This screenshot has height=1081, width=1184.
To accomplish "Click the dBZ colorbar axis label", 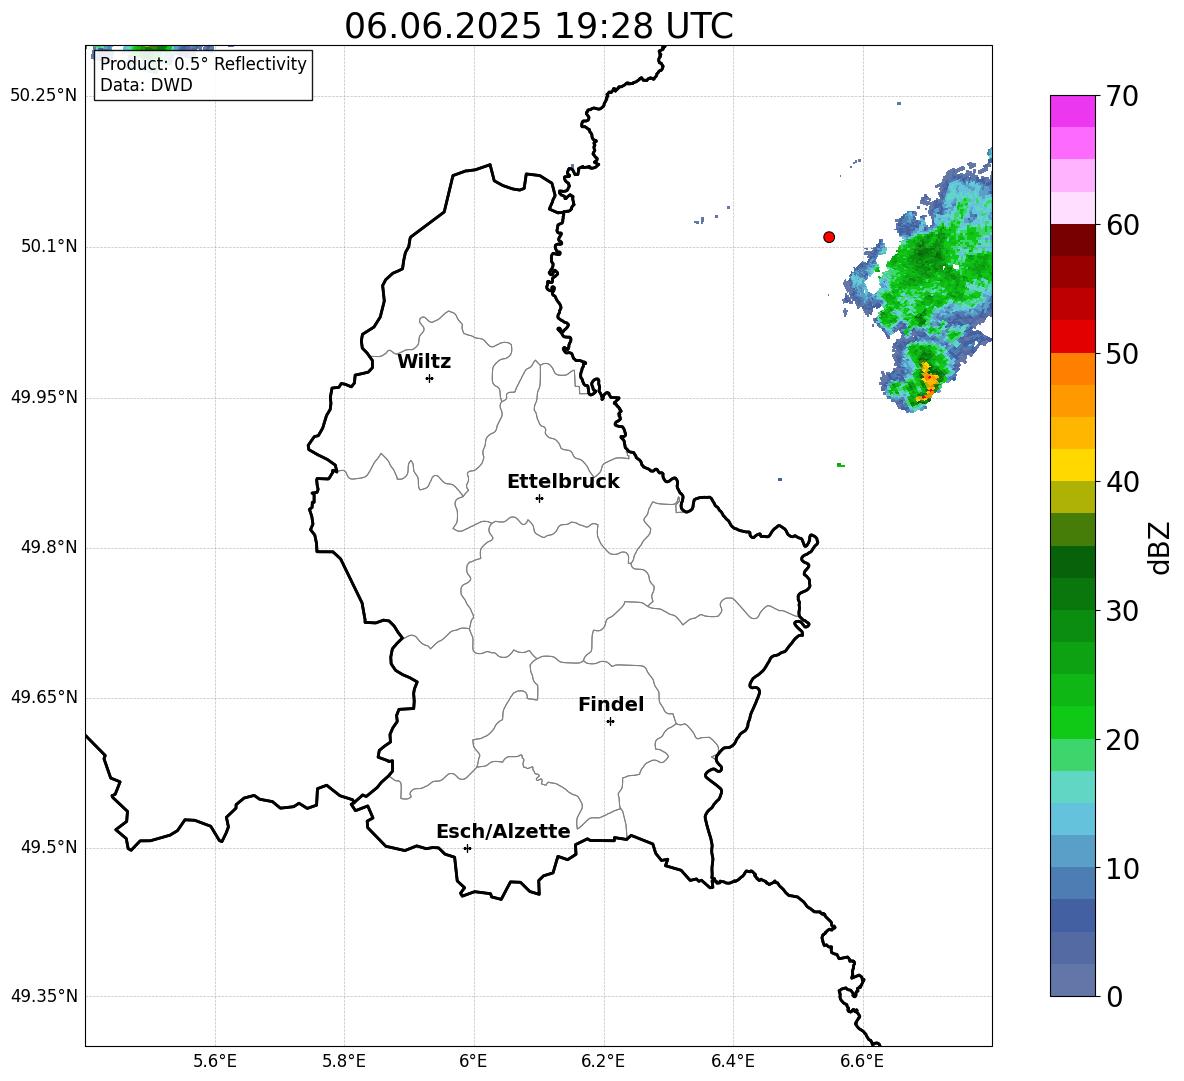I will pos(1159,547).
